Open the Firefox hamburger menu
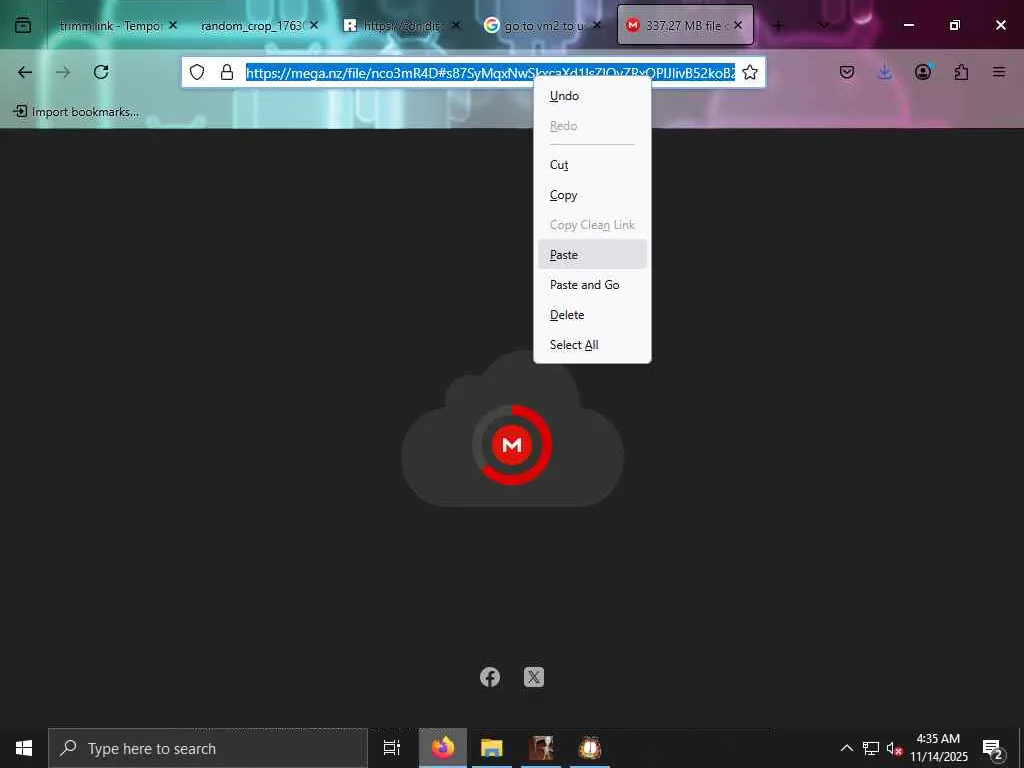This screenshot has height=768, width=1024. coord(999,72)
